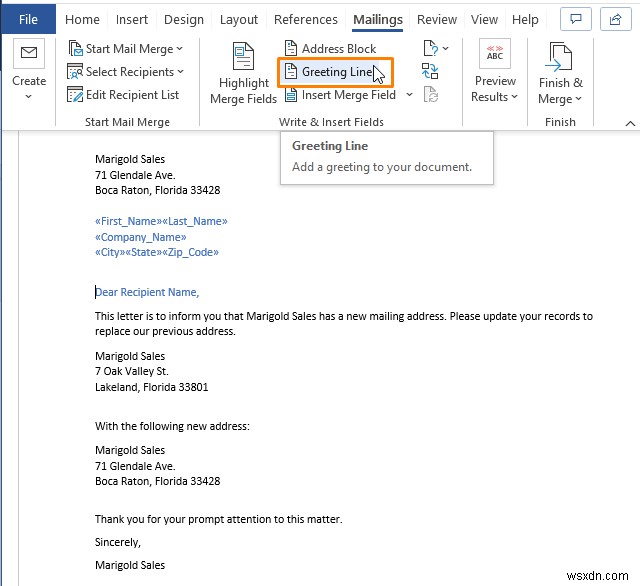The image size is (640, 586).
Task: Click the Update Labels icon
Action: (x=431, y=94)
